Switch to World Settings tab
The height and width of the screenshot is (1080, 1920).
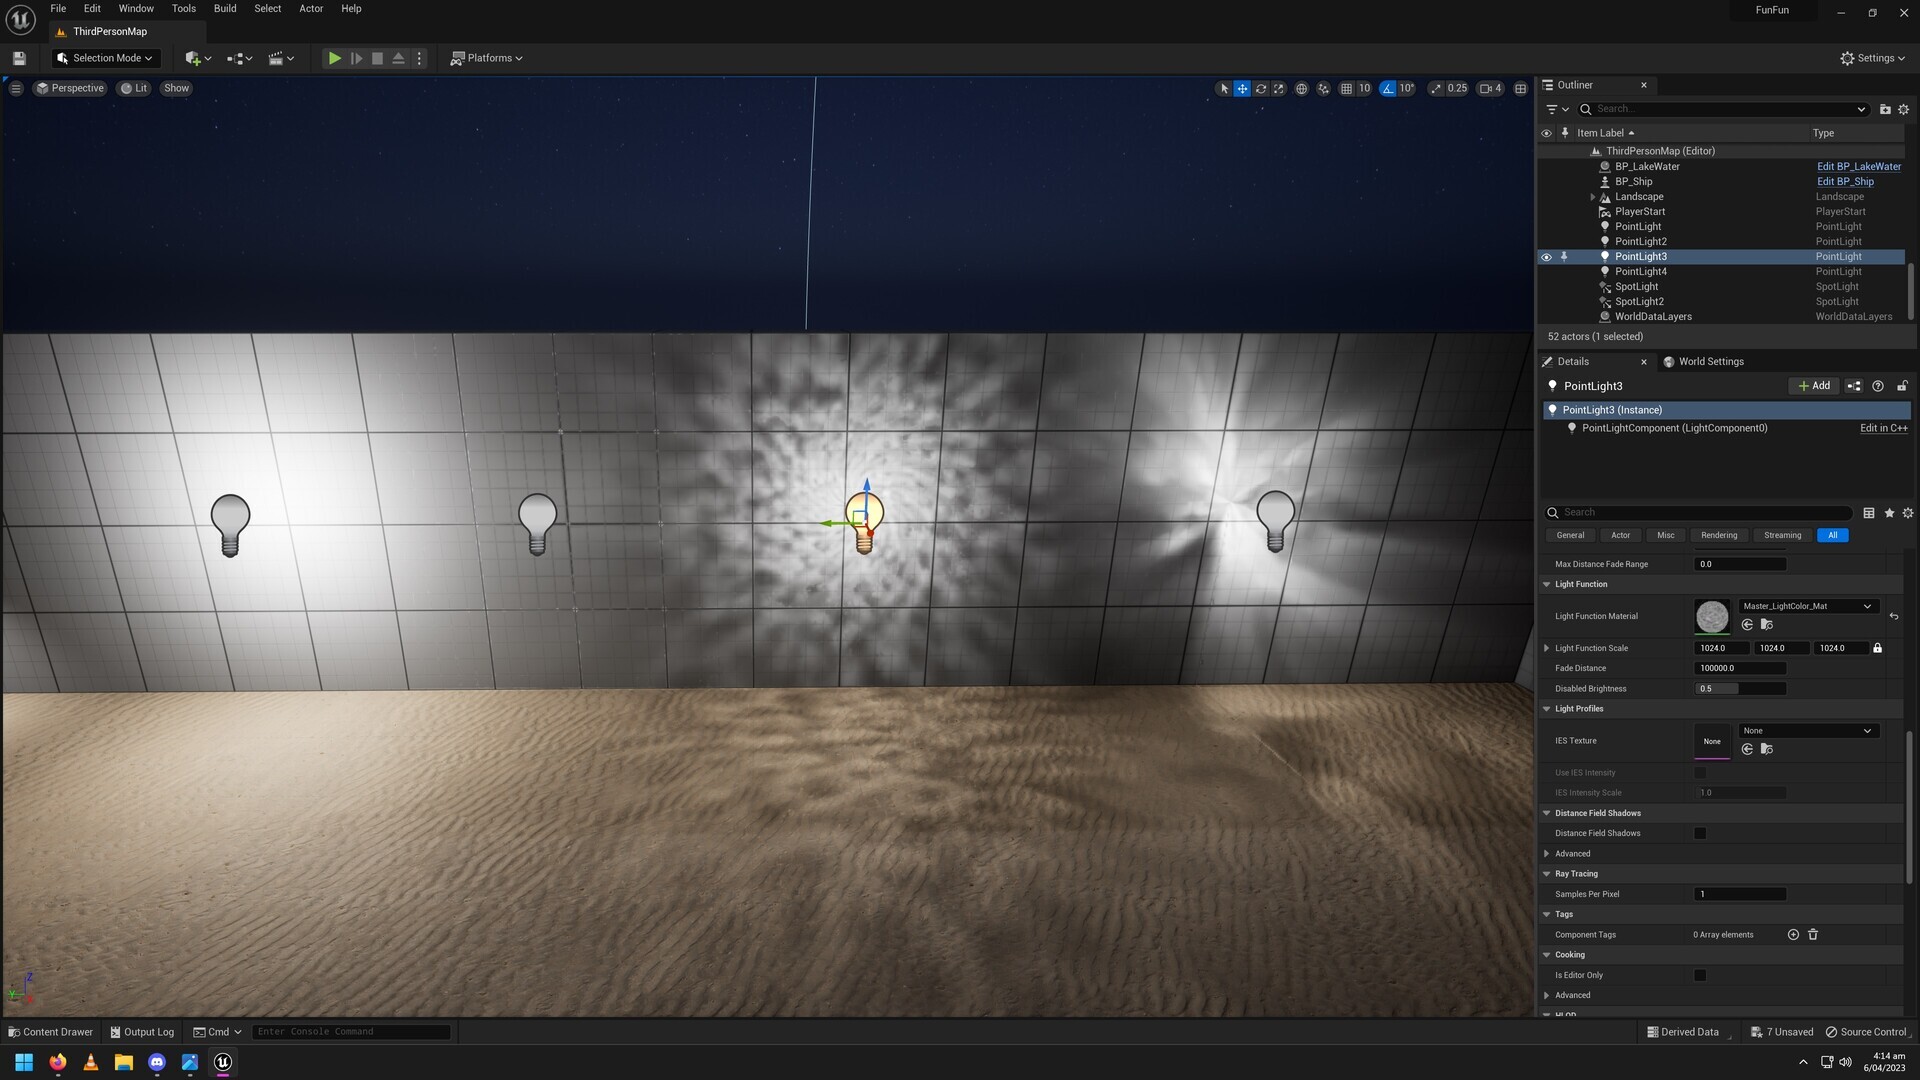click(x=1709, y=362)
